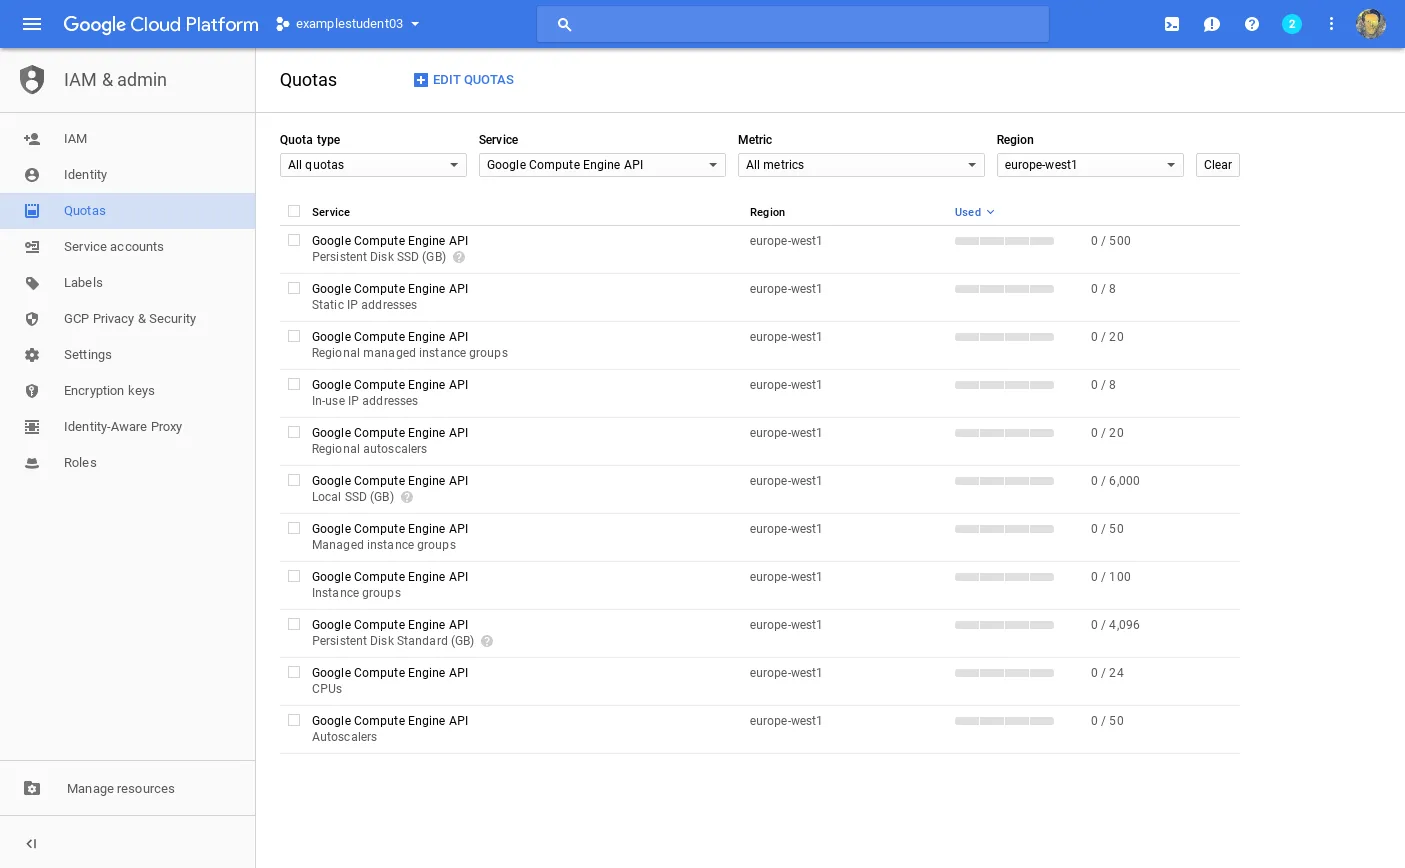1405x868 pixels.
Task: Click the Roles hat icon in sidebar
Action: pyautogui.click(x=32, y=463)
